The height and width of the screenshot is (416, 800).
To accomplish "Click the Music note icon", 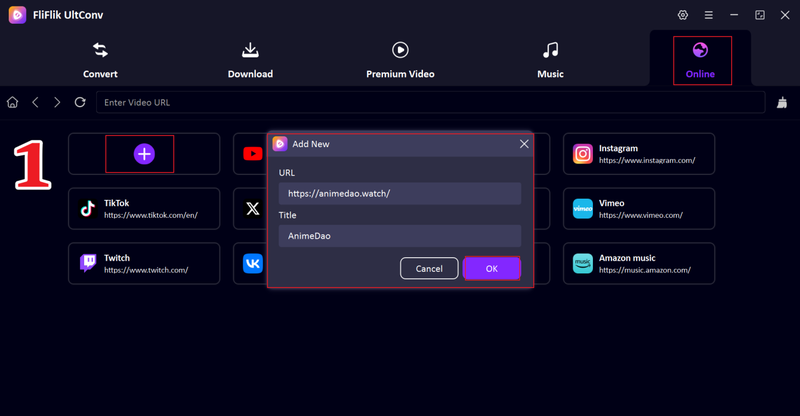I will 551,50.
